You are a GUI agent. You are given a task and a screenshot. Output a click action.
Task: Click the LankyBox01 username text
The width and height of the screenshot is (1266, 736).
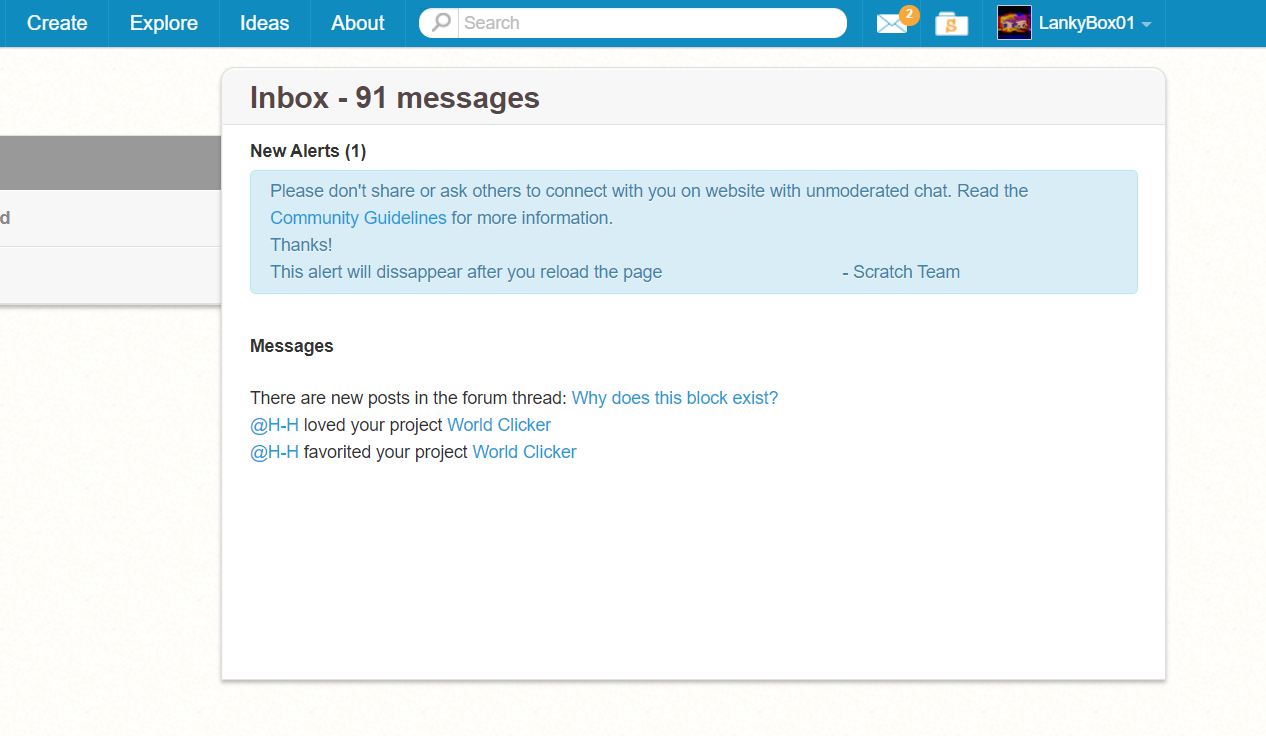coord(1087,23)
